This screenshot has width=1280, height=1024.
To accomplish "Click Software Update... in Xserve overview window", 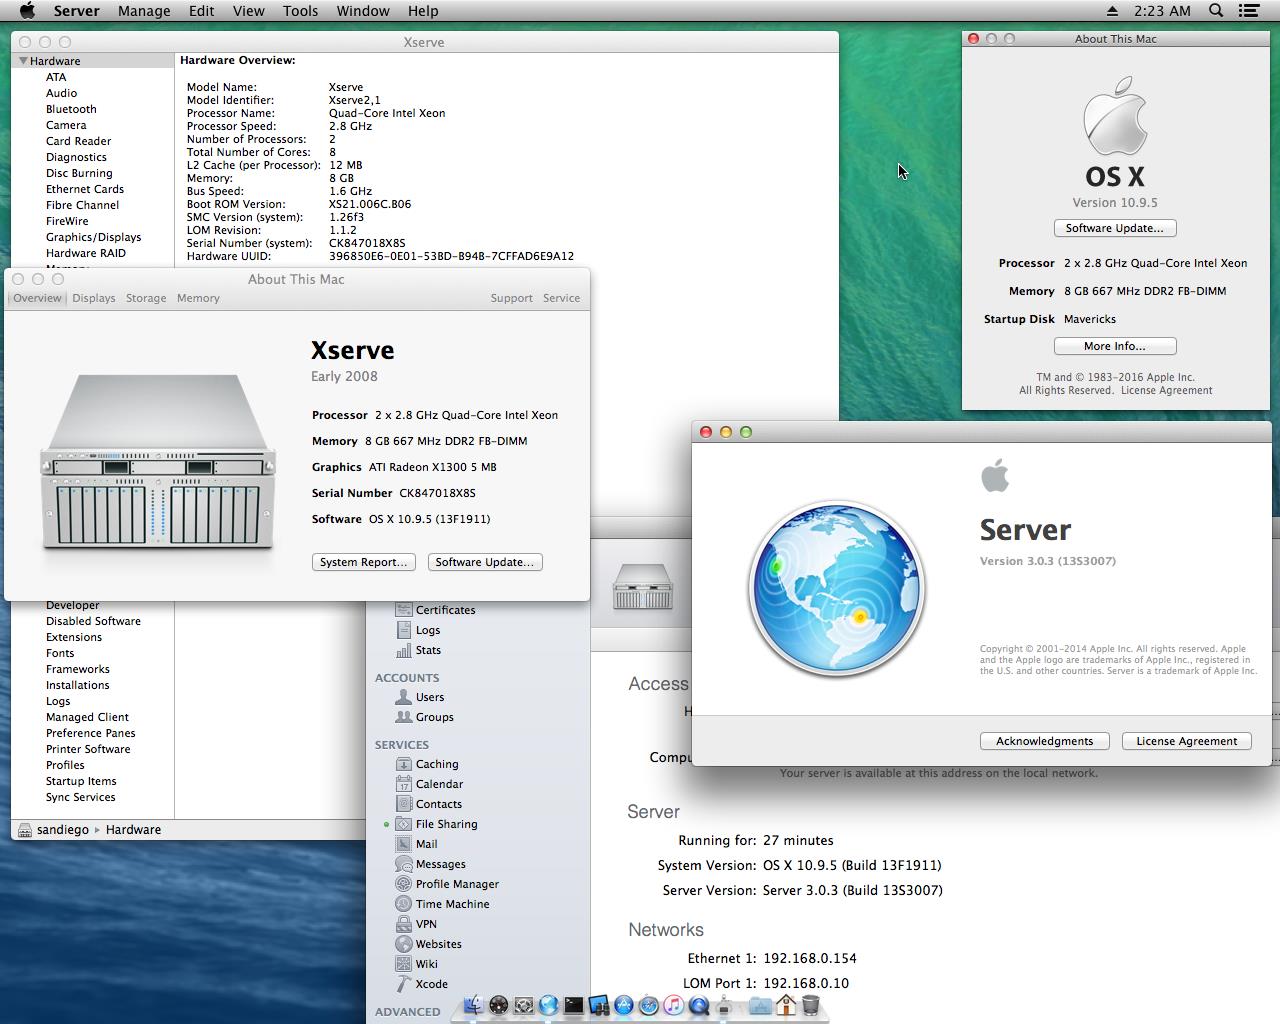I will (x=485, y=562).
